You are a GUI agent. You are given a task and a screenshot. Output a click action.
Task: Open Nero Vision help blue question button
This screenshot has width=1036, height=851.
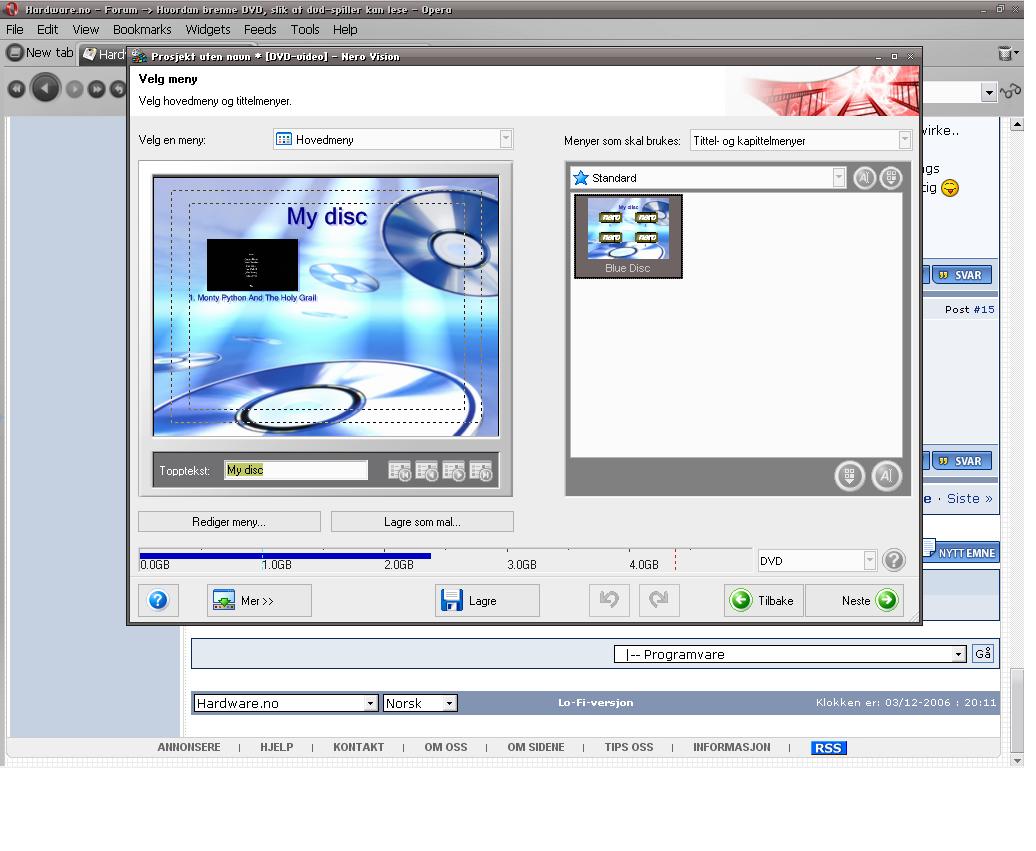tap(158, 601)
